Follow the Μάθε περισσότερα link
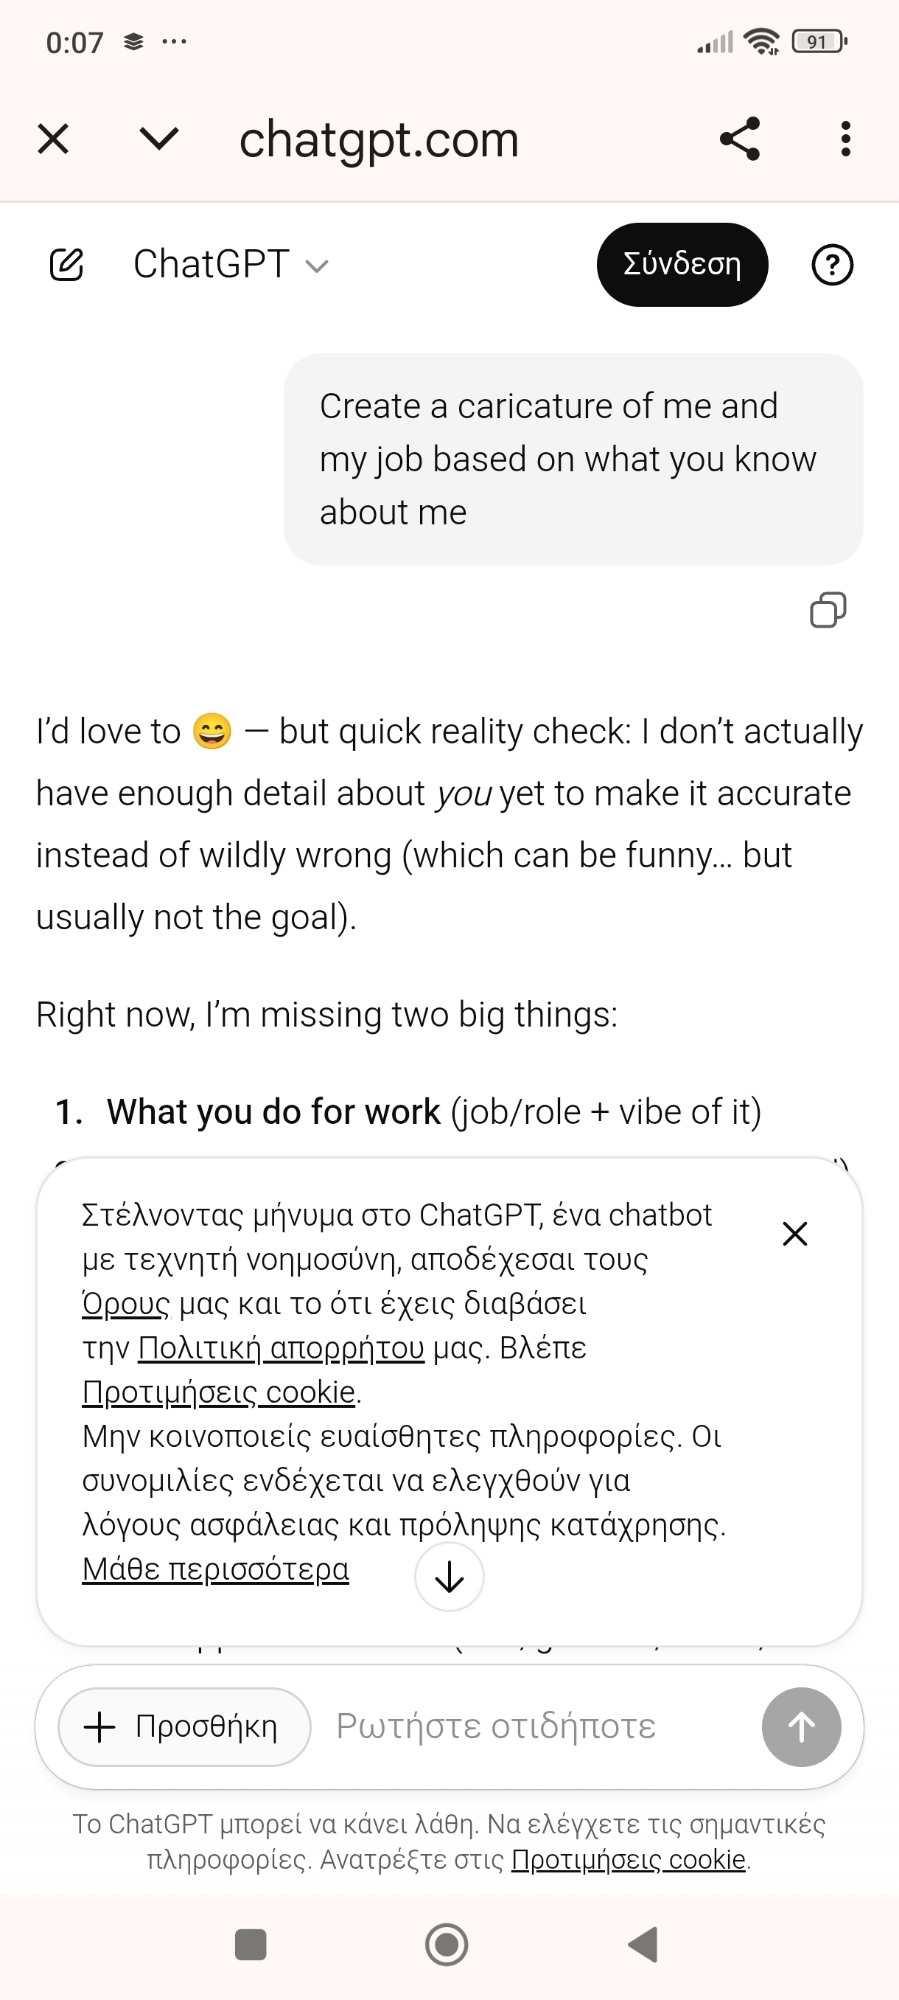Screen dimensions: 899x2000 [x=216, y=1569]
